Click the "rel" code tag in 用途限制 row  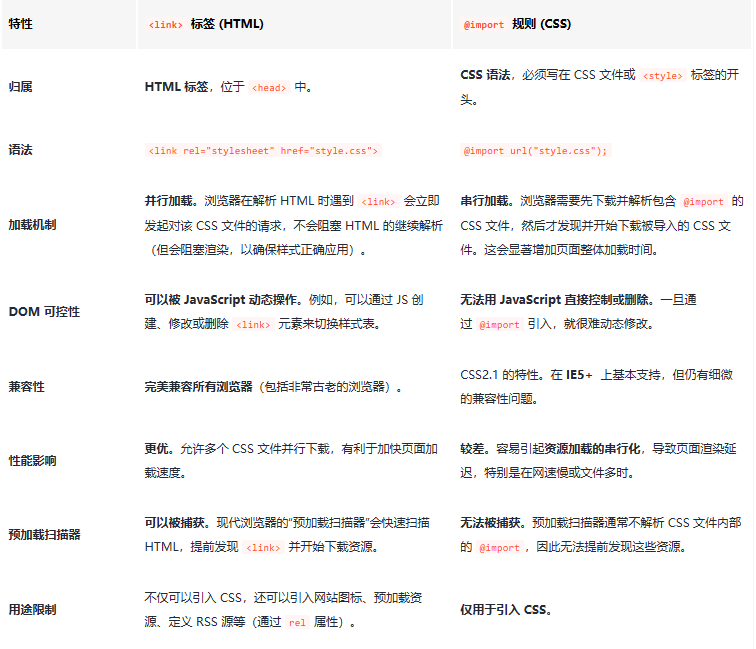pos(296,622)
